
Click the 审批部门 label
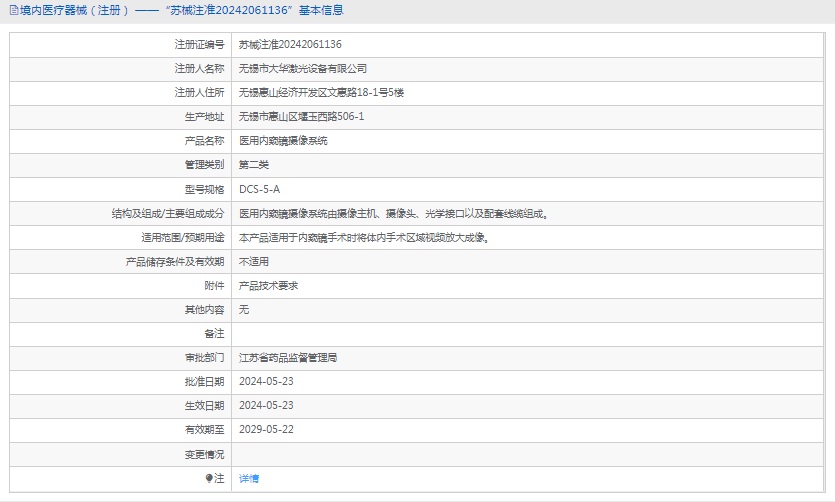[204, 358]
